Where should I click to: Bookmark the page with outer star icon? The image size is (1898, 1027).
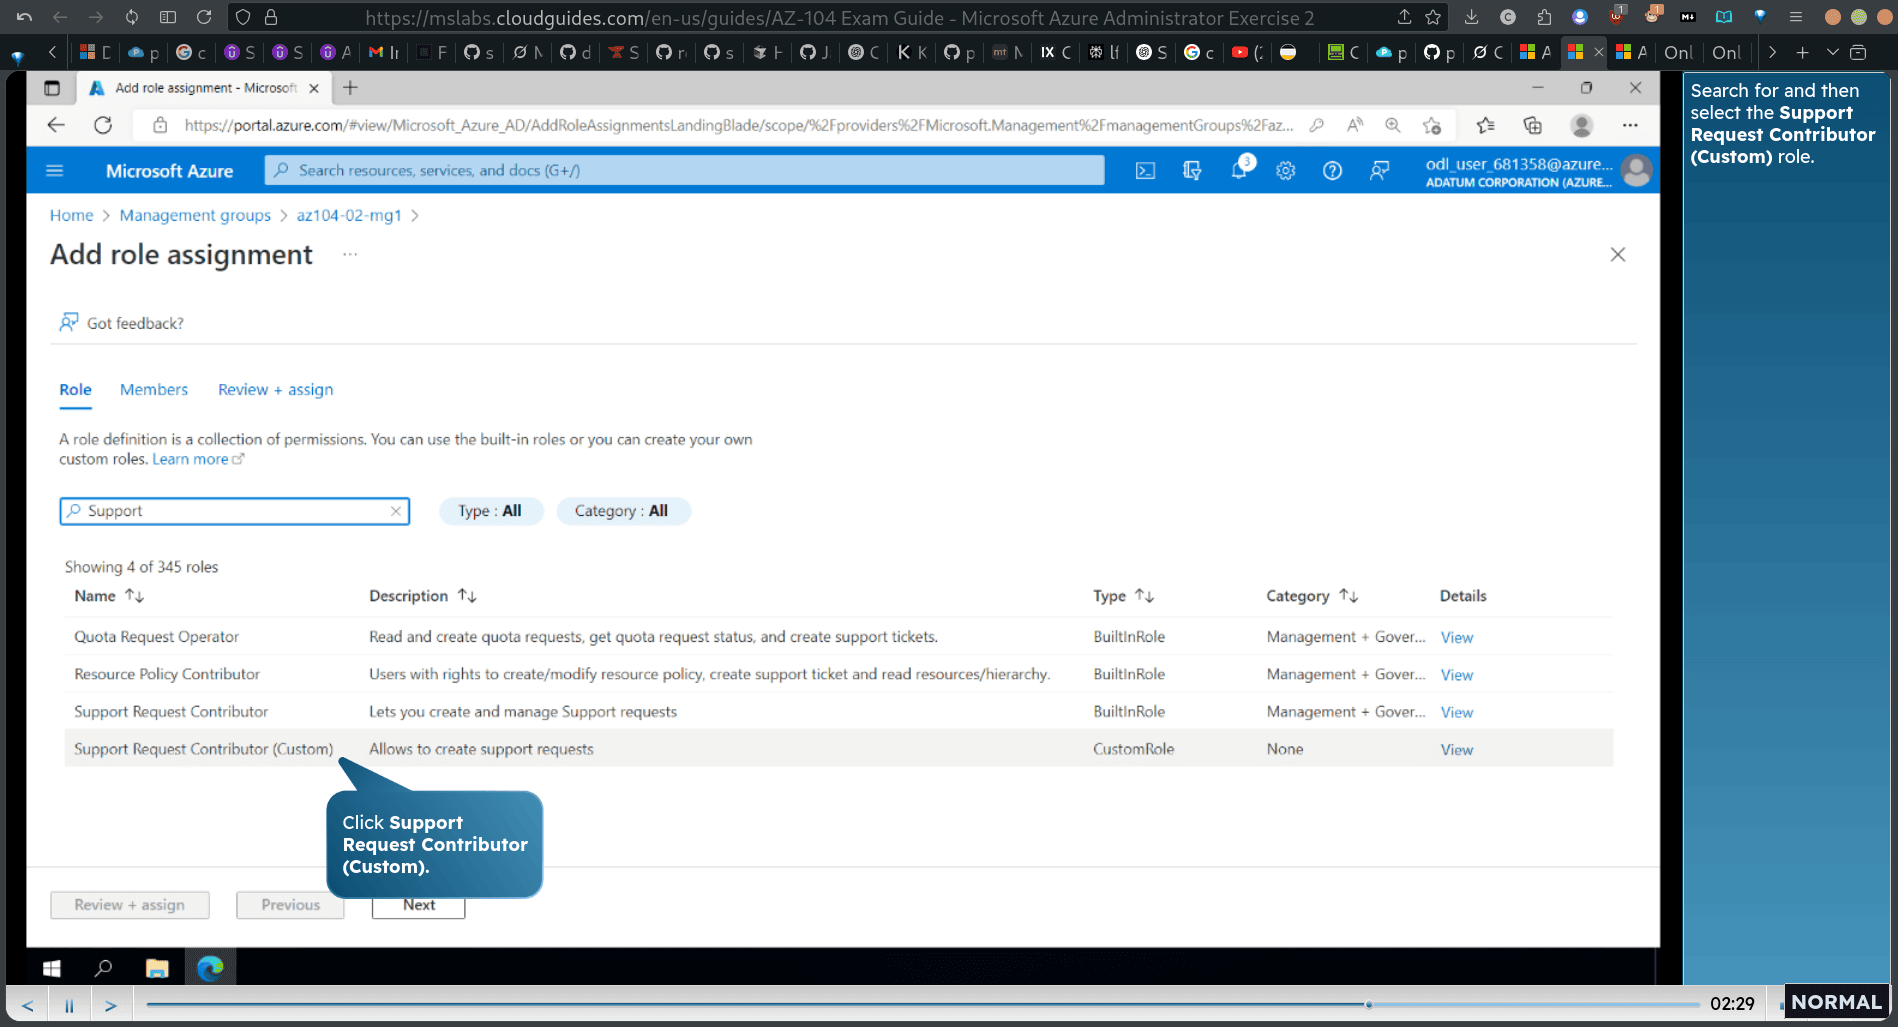pos(1433,17)
